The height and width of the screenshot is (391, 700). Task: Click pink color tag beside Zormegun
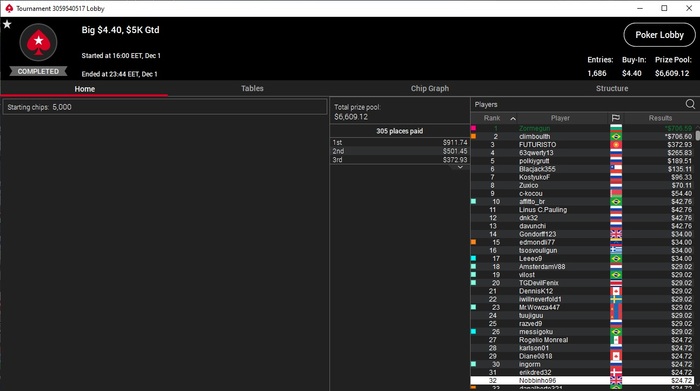pyautogui.click(x=473, y=128)
